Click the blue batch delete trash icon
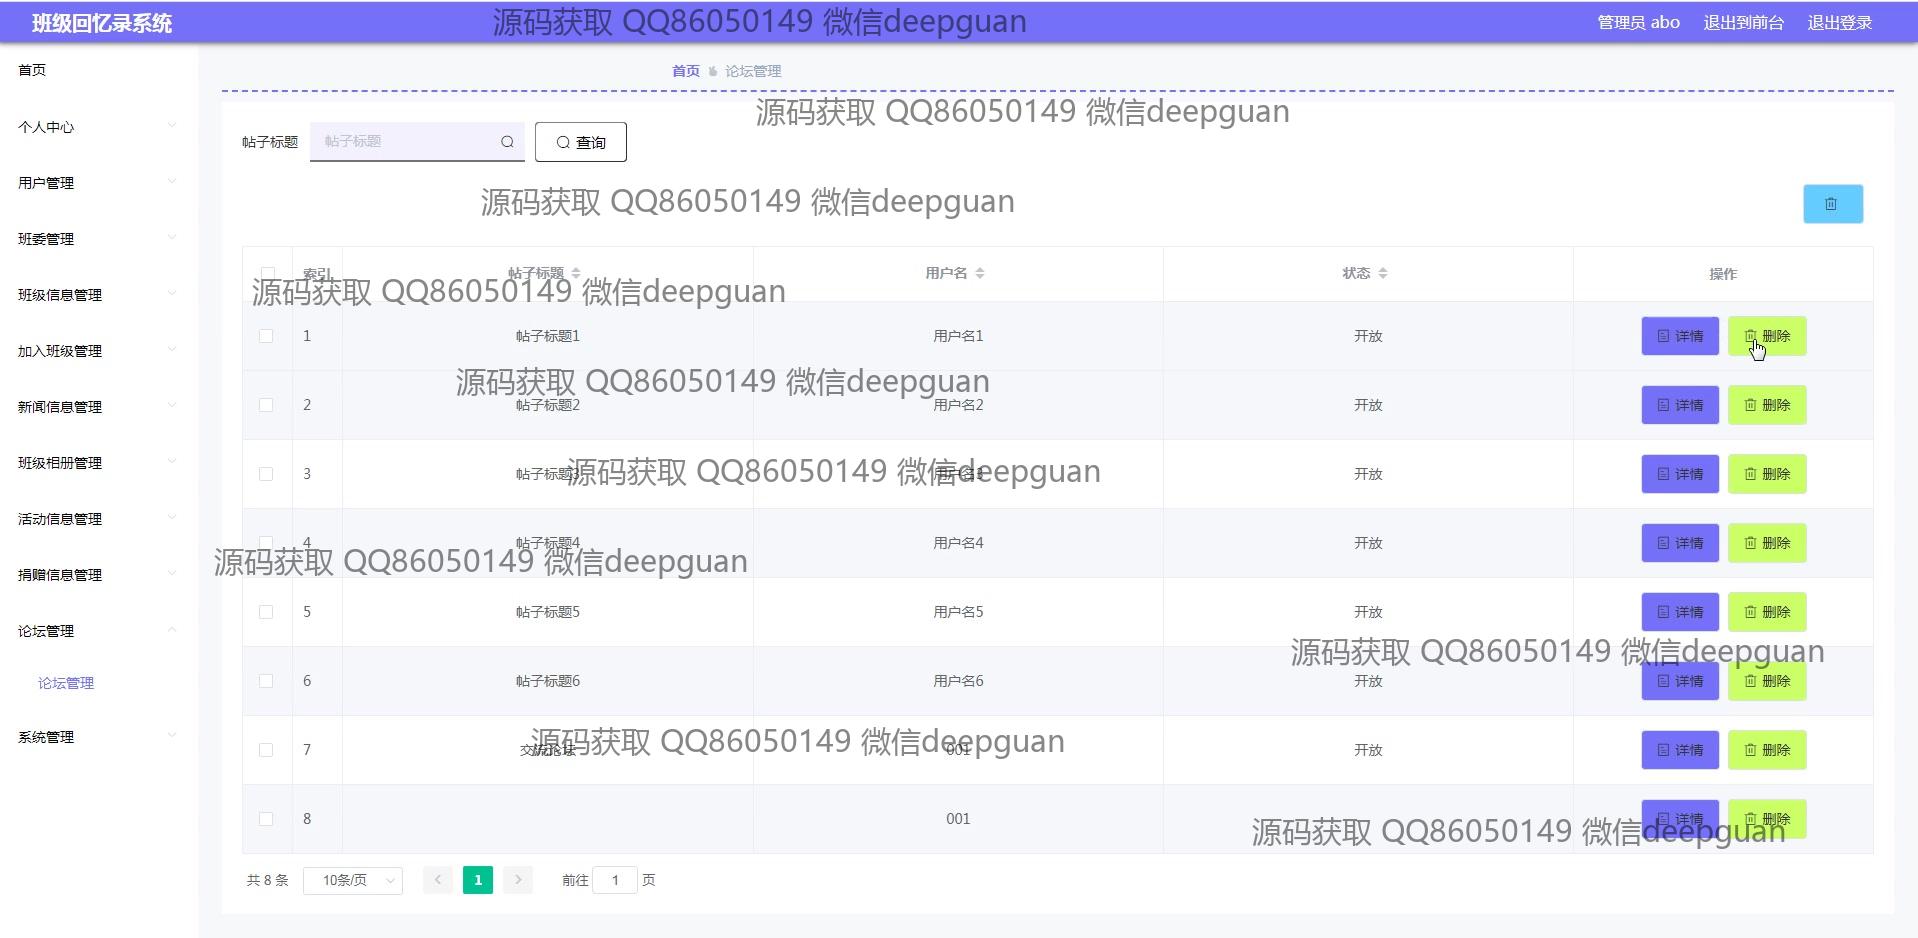This screenshot has height=938, width=1918. (x=1832, y=204)
